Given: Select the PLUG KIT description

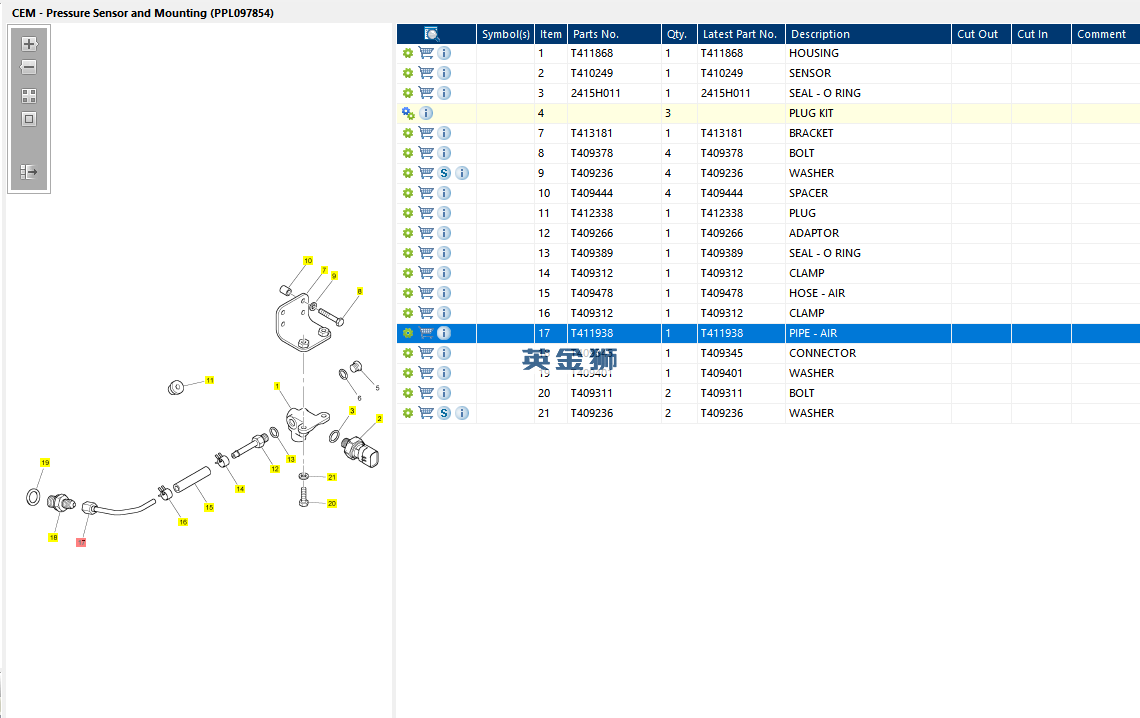Looking at the screenshot, I should tap(868, 113).
